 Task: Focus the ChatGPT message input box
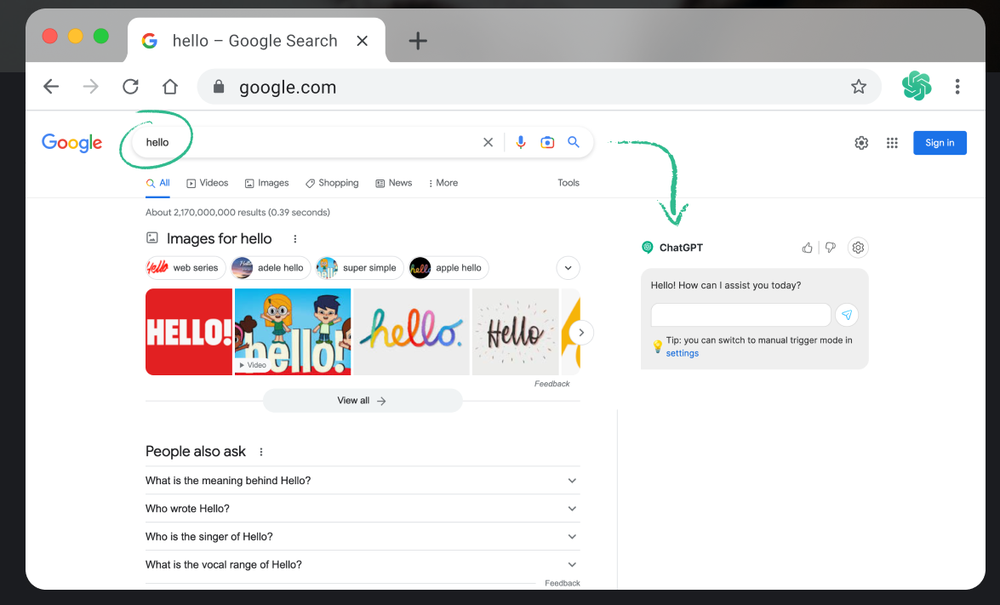click(x=740, y=315)
